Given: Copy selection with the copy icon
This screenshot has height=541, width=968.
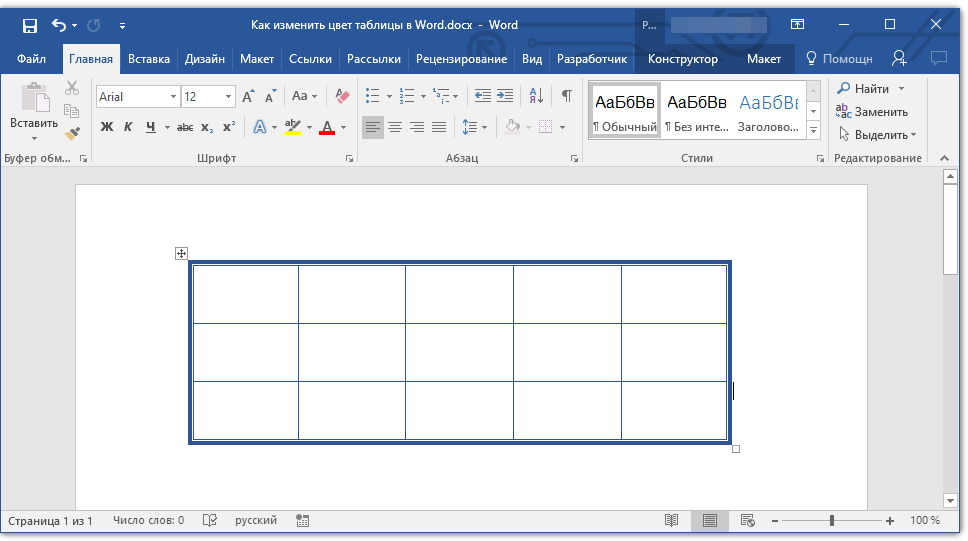Looking at the screenshot, I should [72, 111].
